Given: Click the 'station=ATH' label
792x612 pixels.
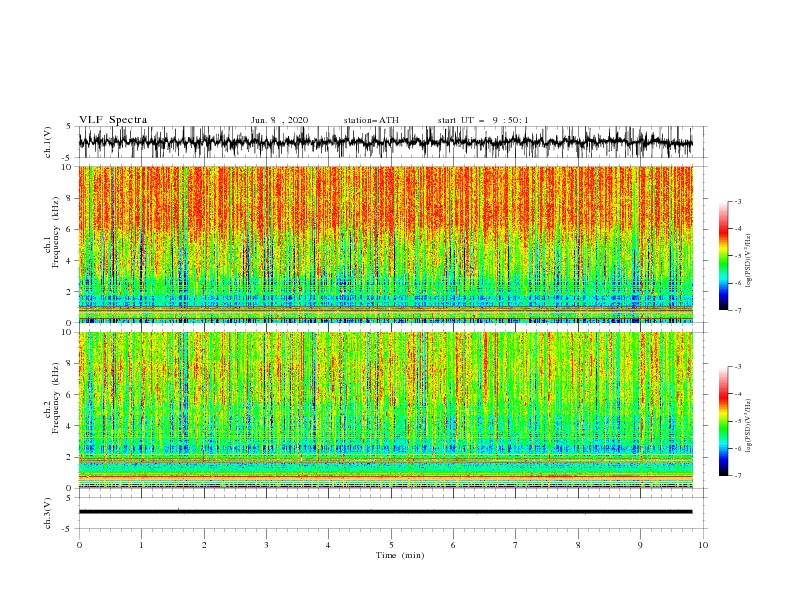Looking at the screenshot, I should coord(371,120).
